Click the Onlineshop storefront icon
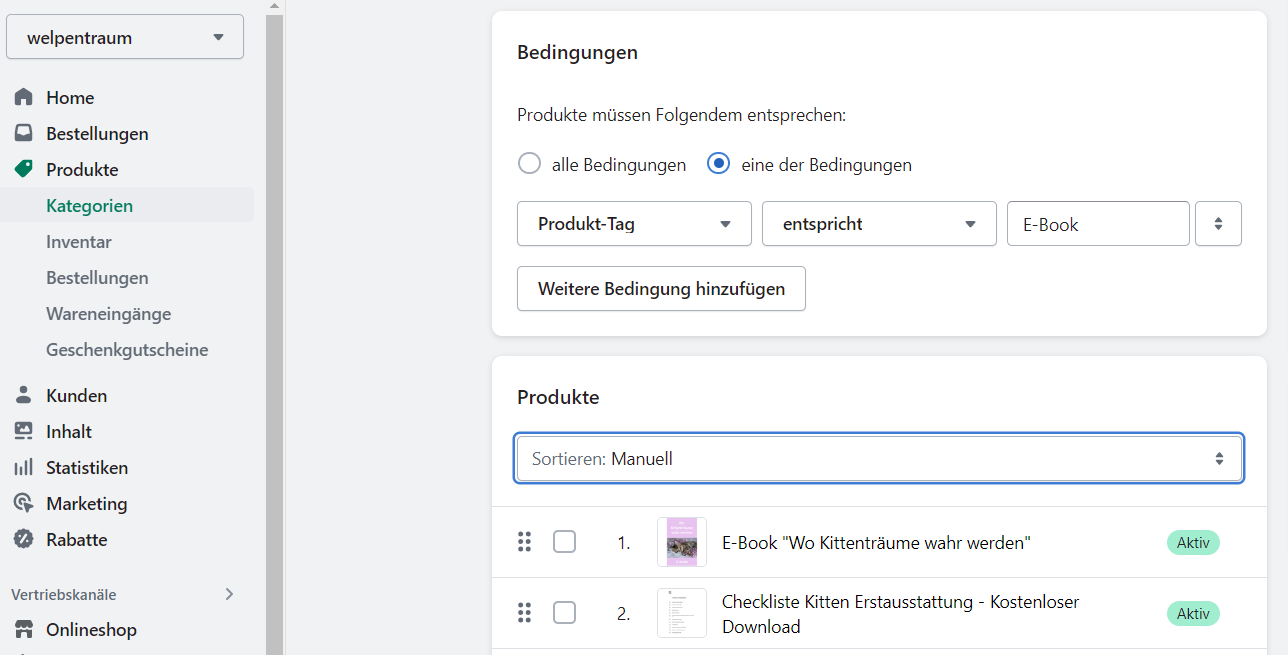The height and width of the screenshot is (655, 1288). [x=23, y=630]
